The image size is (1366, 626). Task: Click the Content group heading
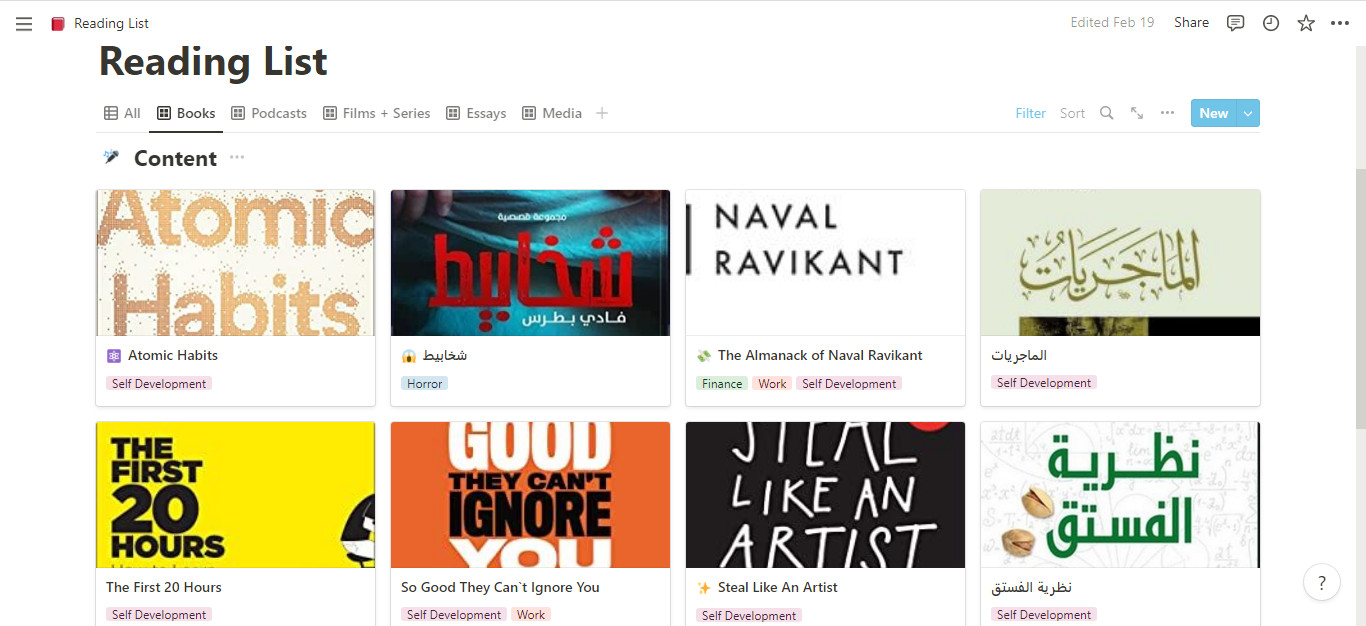pyautogui.click(x=175, y=158)
